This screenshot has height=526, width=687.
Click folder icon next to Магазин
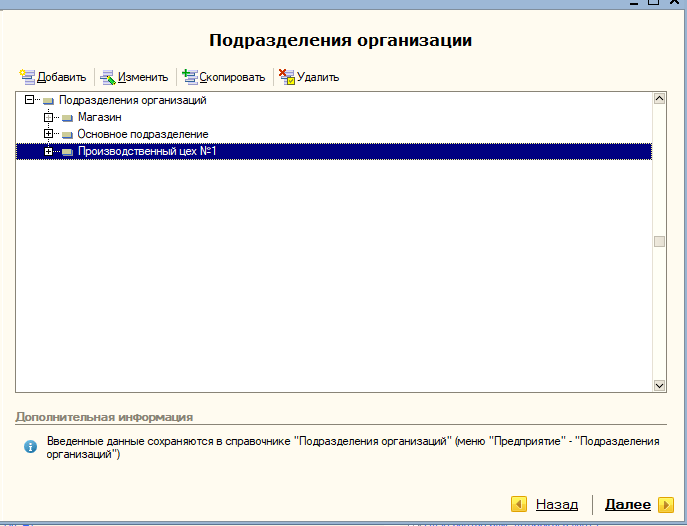67,118
